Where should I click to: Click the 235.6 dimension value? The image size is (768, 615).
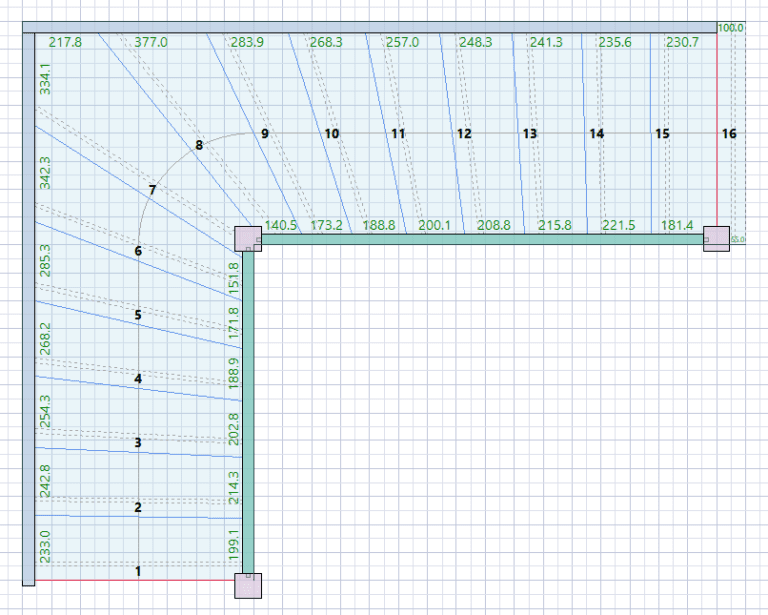tap(615, 42)
